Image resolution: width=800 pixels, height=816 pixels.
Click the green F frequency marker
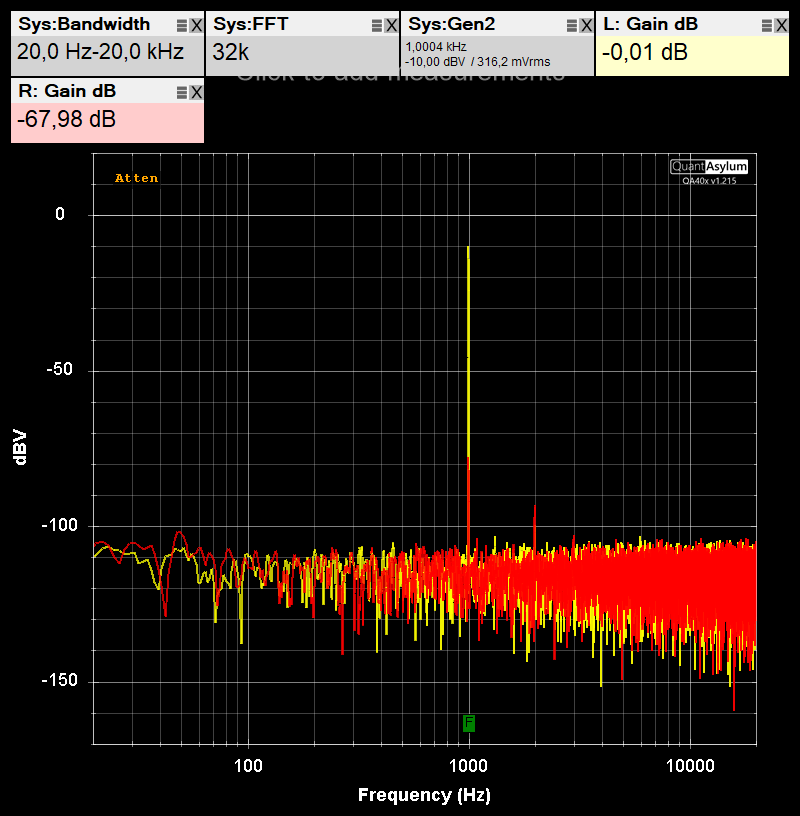tap(468, 723)
